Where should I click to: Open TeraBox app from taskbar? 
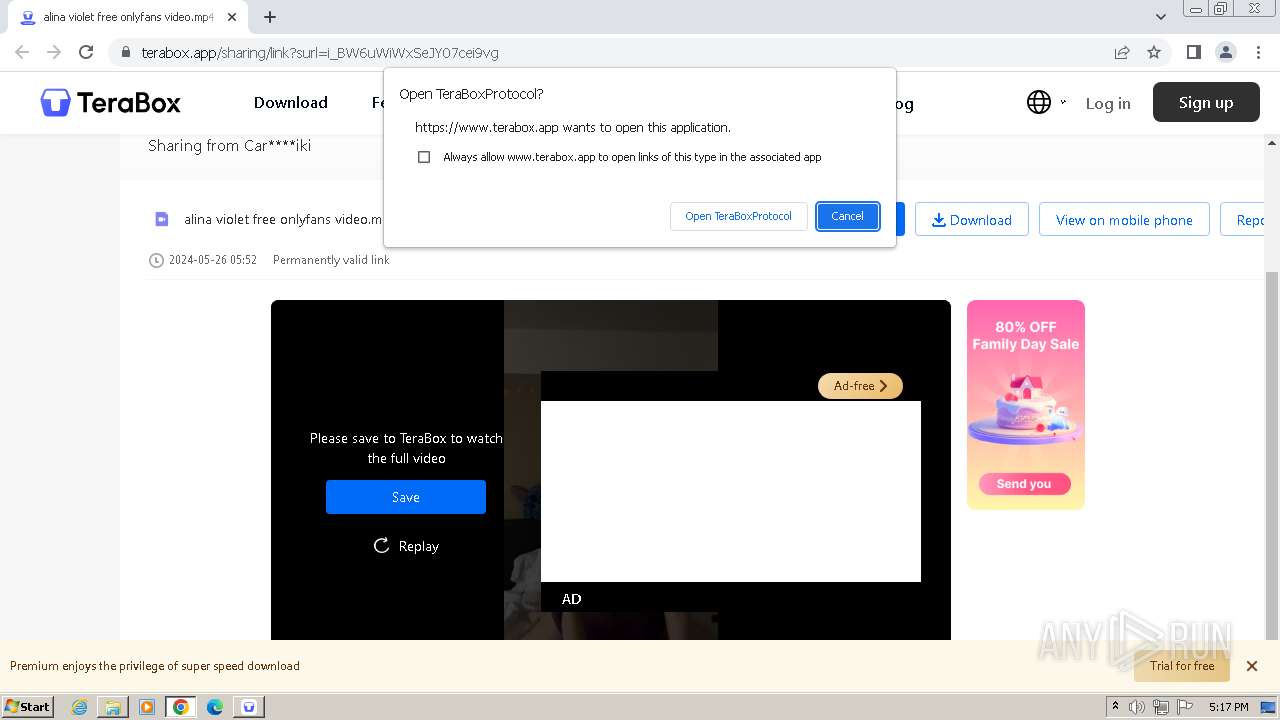tap(249, 707)
